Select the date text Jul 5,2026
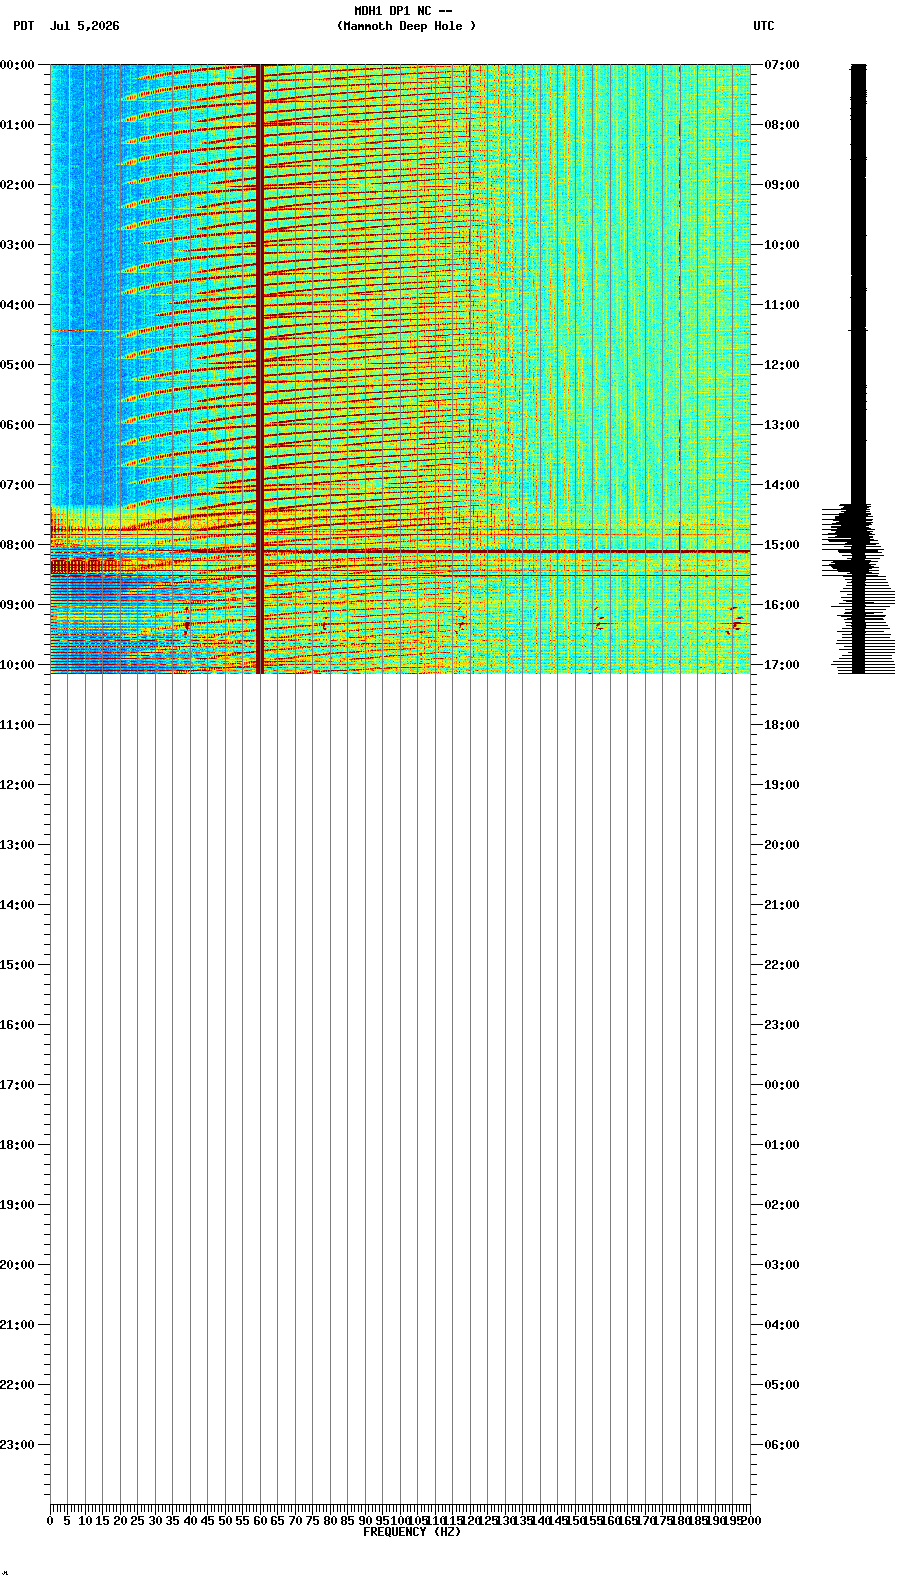This screenshot has width=902, height=1584. [84, 26]
